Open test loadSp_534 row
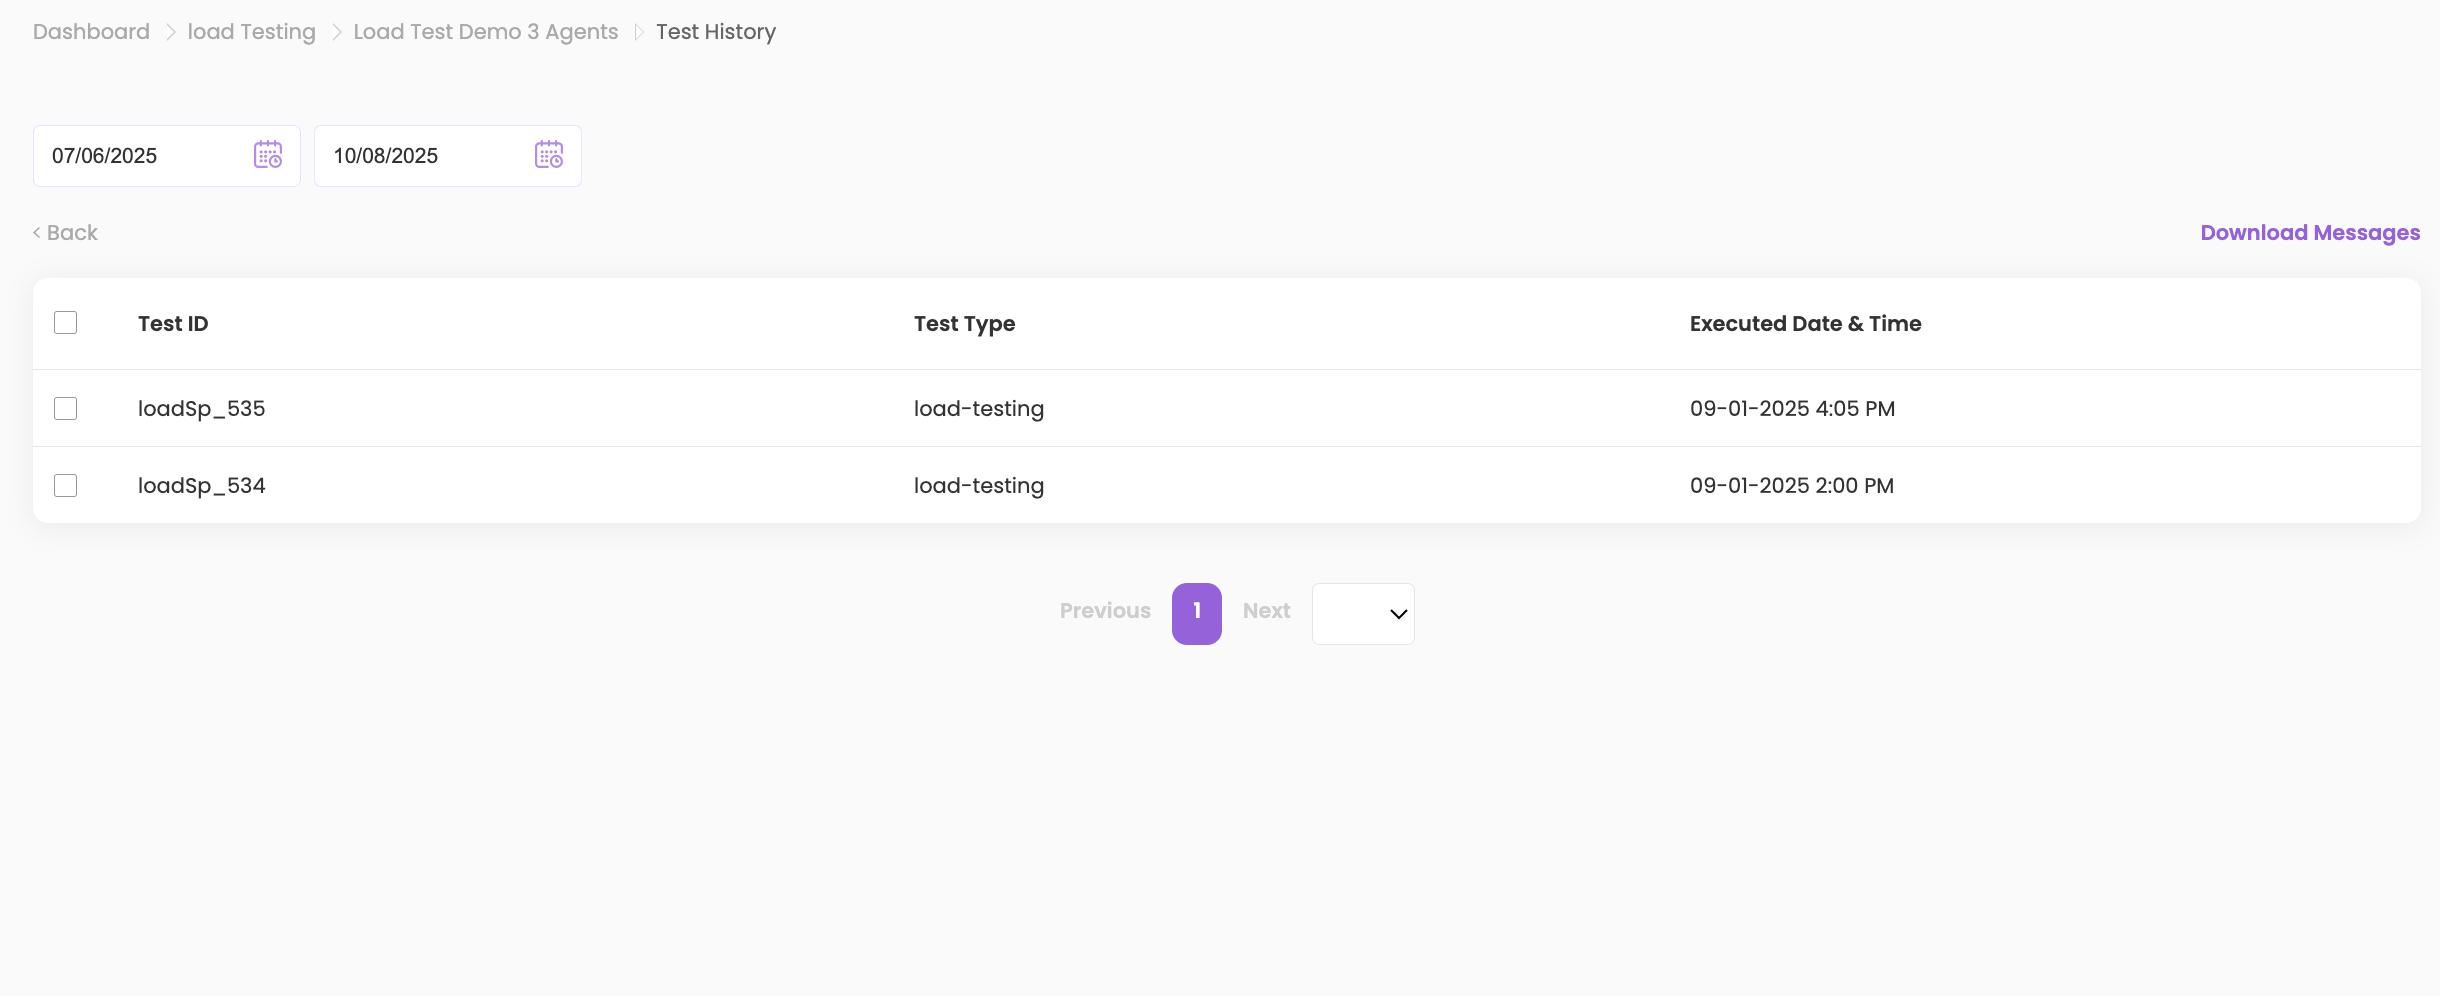 tap(202, 486)
